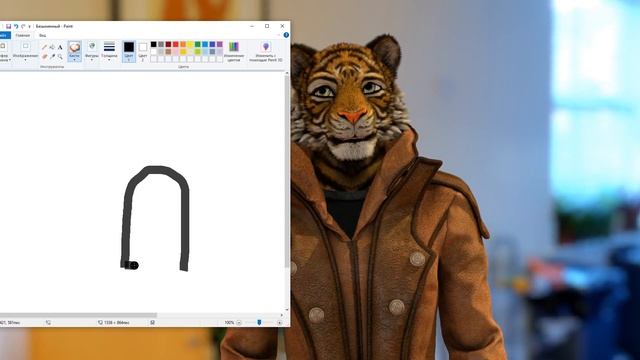Pick the orange swatch
Screen dimensions: 640x360
click(x=183, y=44)
